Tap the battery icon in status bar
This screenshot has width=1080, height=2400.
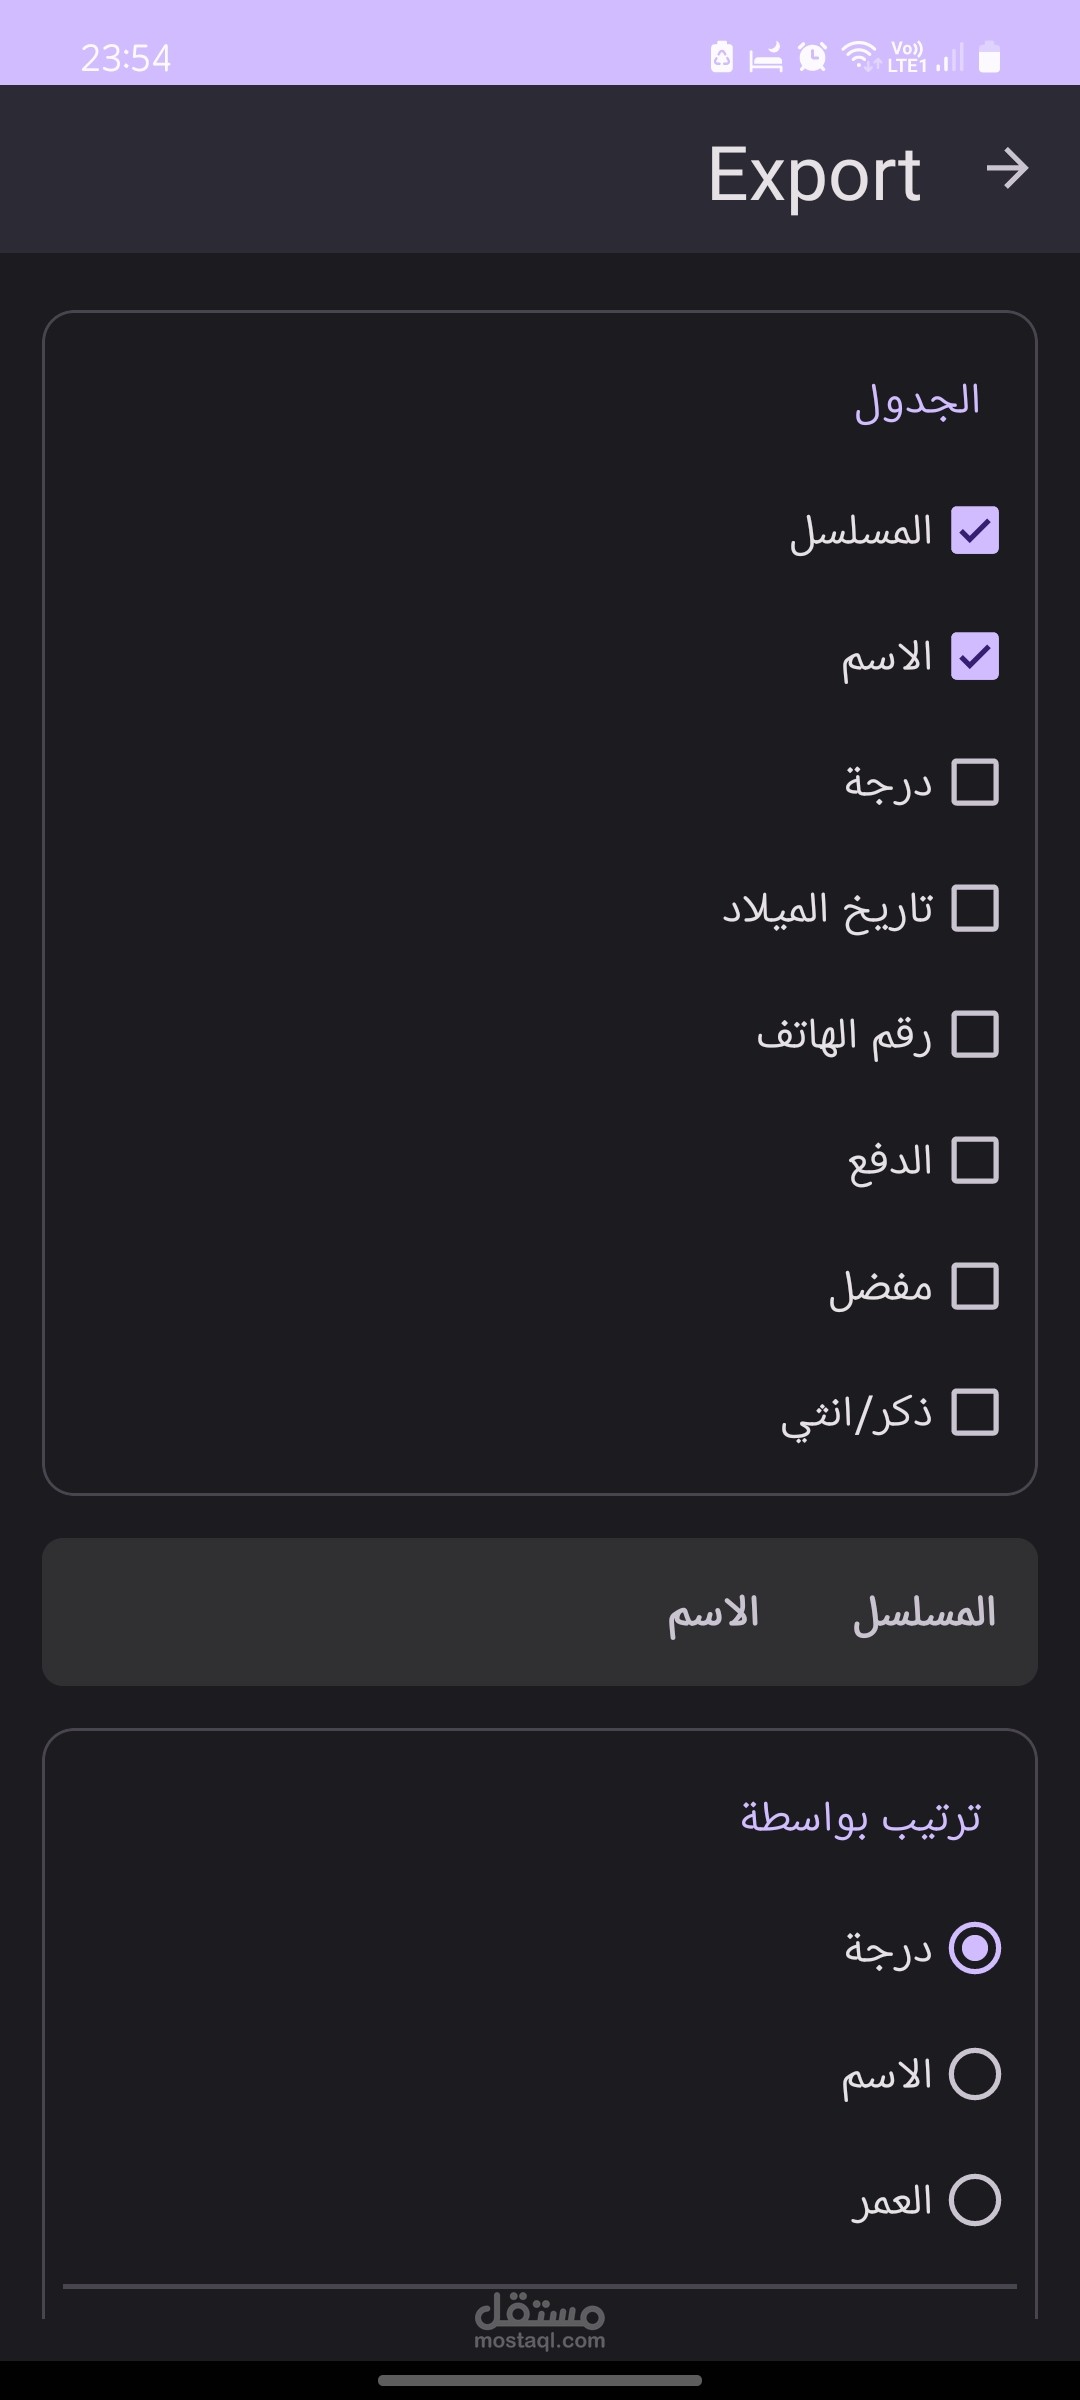point(989,57)
